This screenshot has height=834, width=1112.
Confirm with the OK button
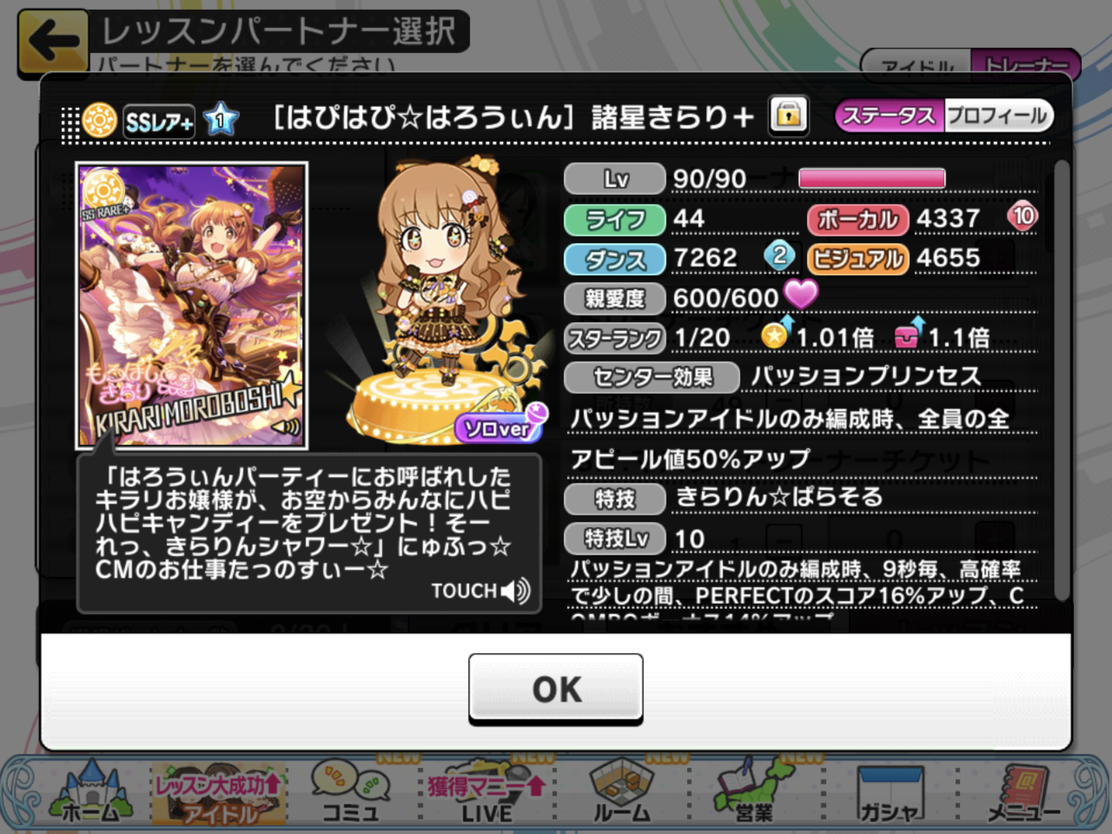coord(556,689)
